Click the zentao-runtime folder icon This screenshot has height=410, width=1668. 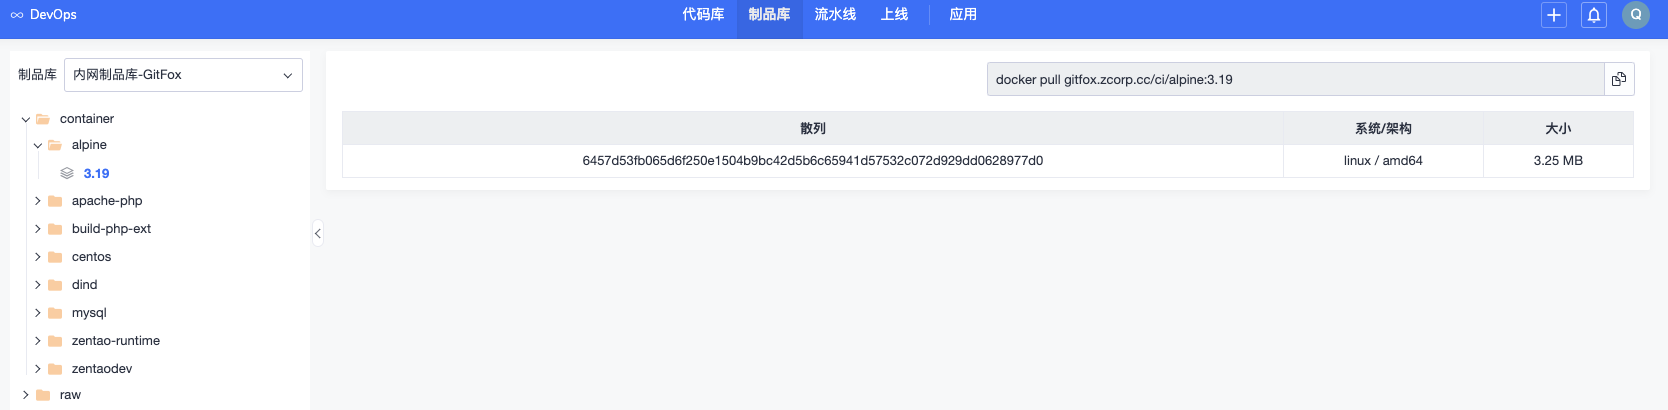pos(55,341)
